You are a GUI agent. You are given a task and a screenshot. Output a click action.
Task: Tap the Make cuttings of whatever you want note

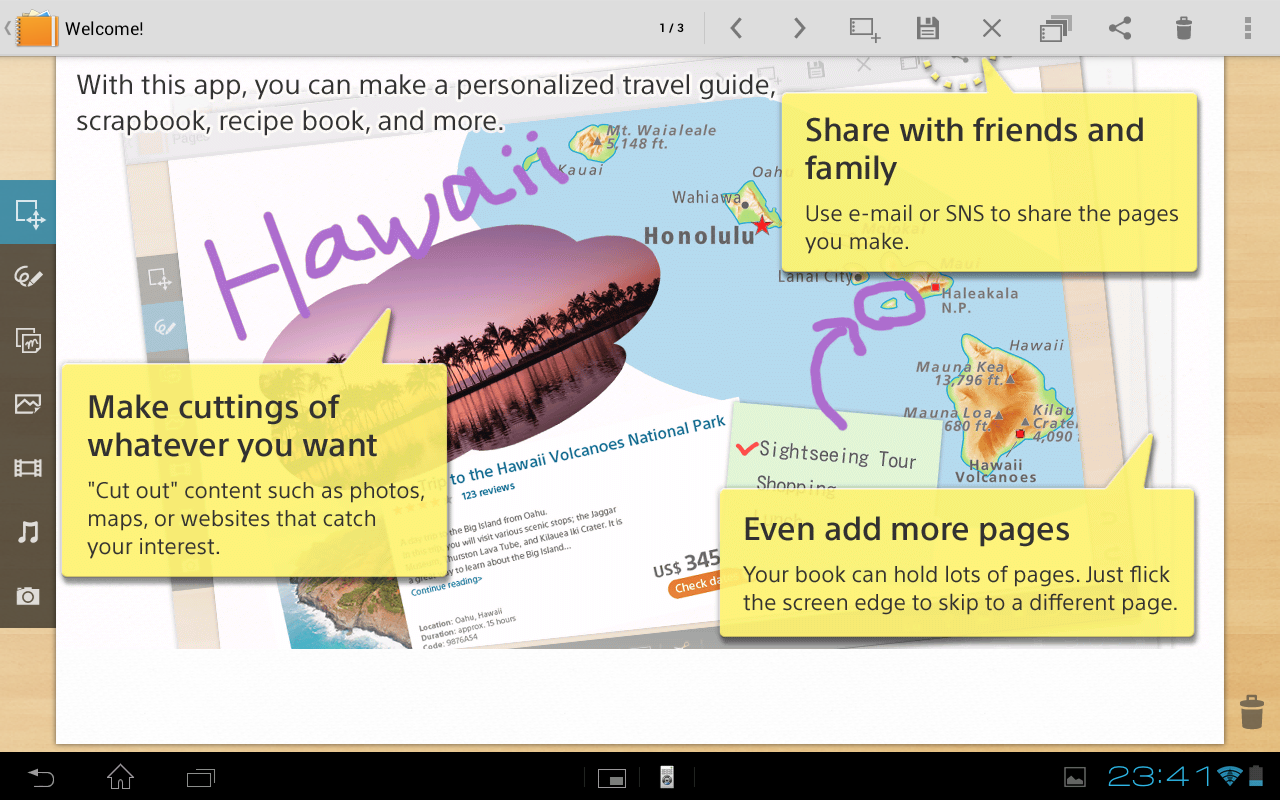click(x=254, y=469)
